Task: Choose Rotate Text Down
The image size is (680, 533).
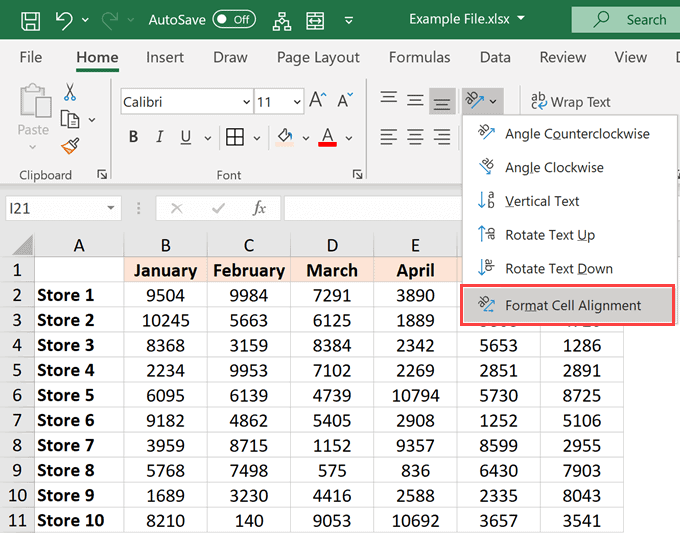Action: click(x=569, y=269)
